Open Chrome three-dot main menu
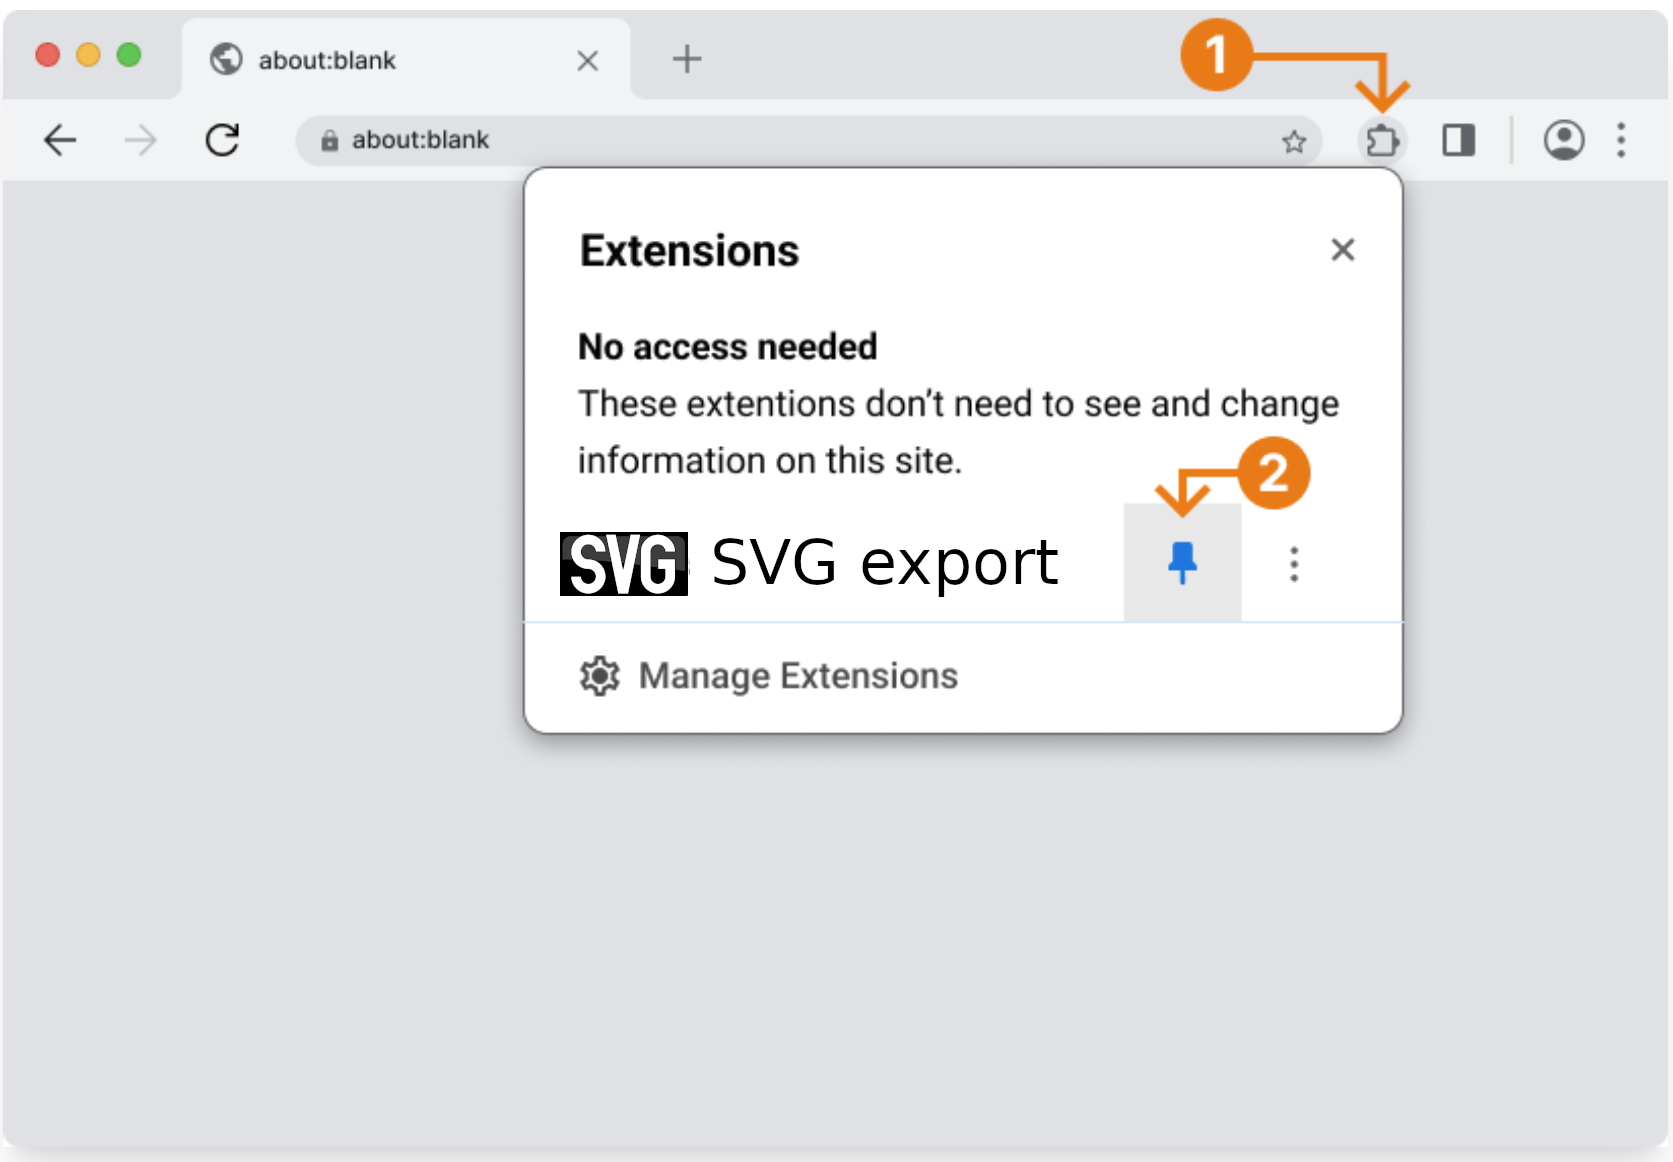Screen dimensions: 1673x1162 click(1621, 140)
